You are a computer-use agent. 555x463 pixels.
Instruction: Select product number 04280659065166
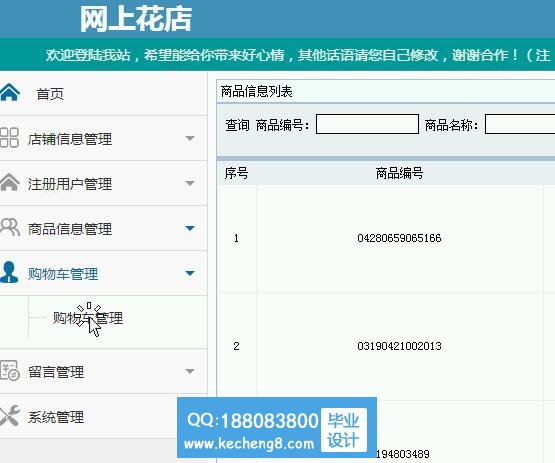click(x=399, y=238)
